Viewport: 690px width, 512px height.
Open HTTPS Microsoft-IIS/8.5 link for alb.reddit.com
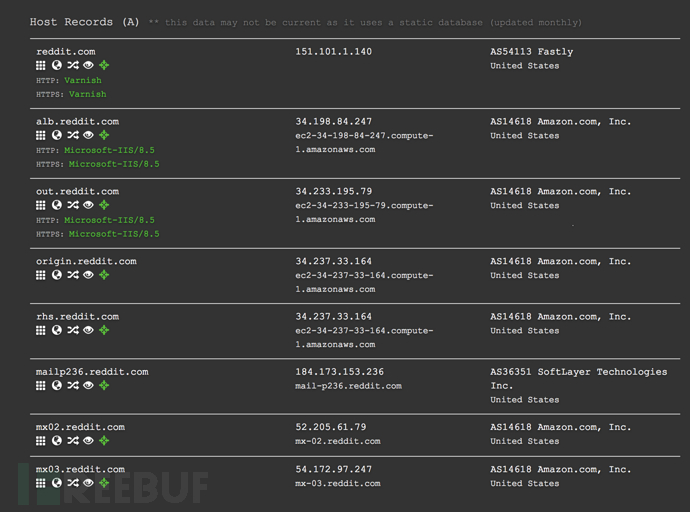[x=114, y=164]
